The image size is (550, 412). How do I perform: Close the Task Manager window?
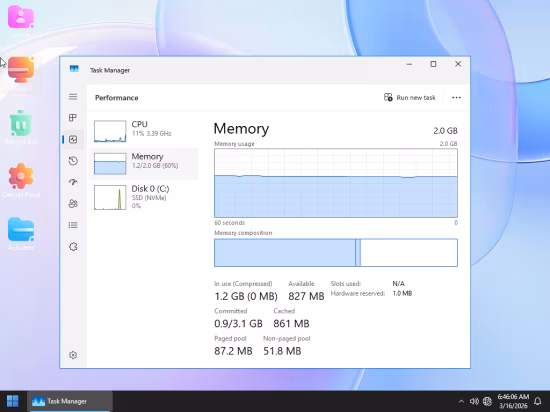point(458,64)
